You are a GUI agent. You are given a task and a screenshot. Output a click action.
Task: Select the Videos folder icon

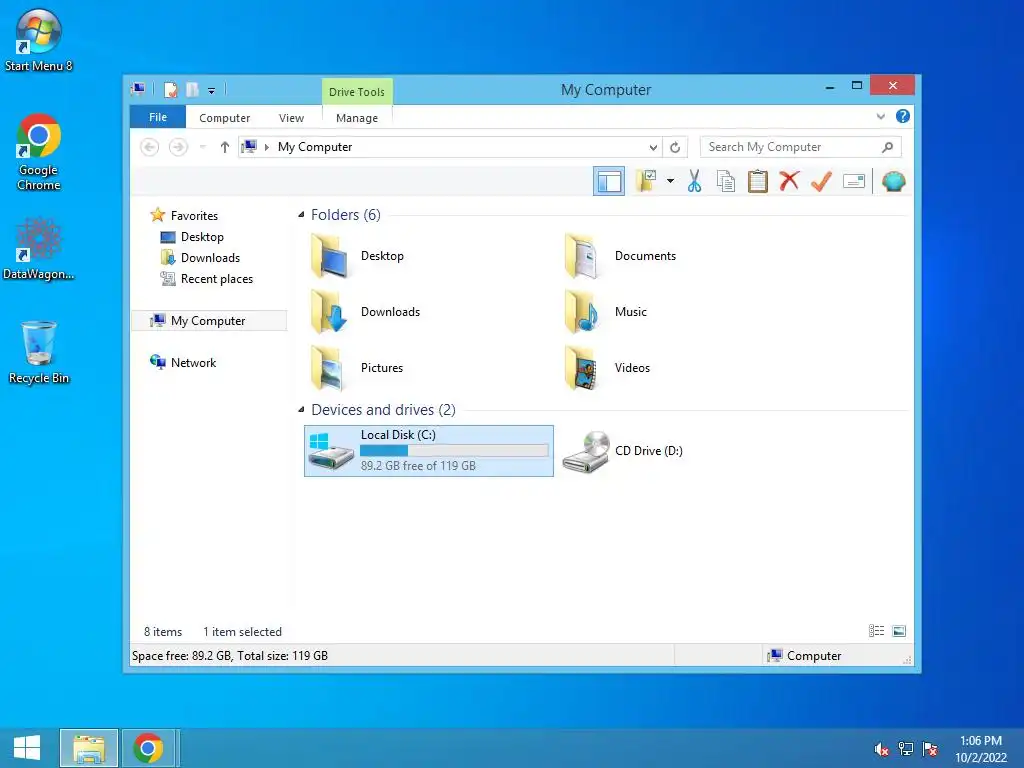point(583,368)
